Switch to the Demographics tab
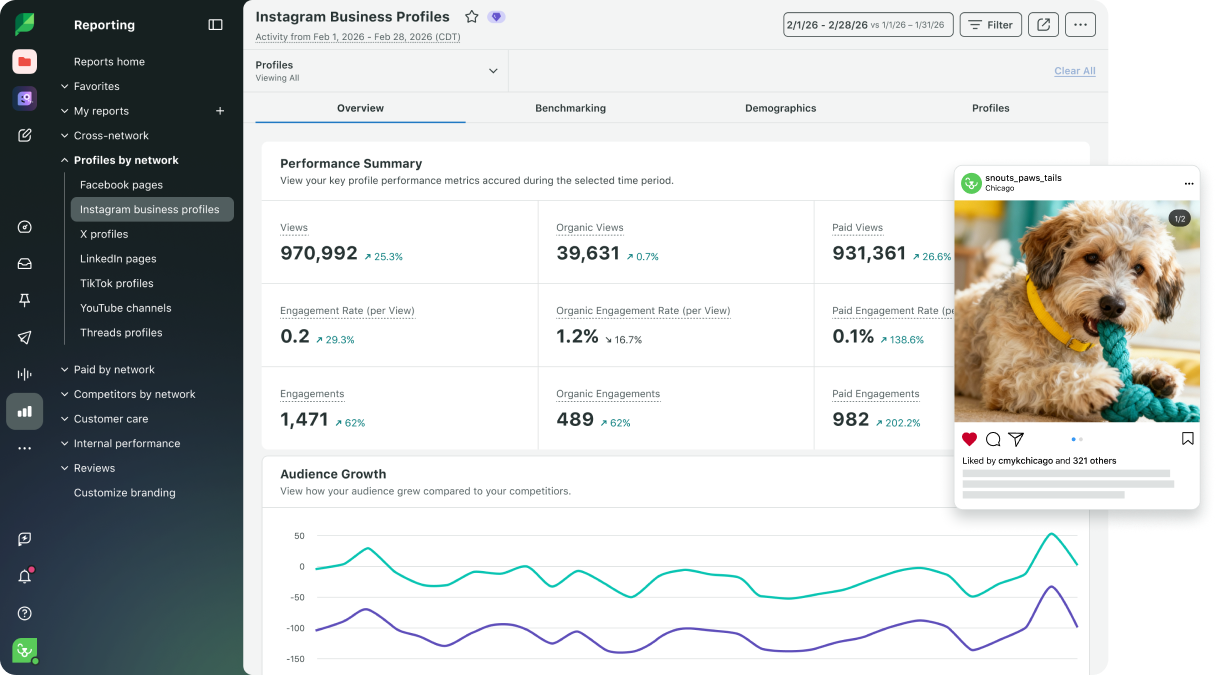This screenshot has height=675, width=1217. click(780, 108)
